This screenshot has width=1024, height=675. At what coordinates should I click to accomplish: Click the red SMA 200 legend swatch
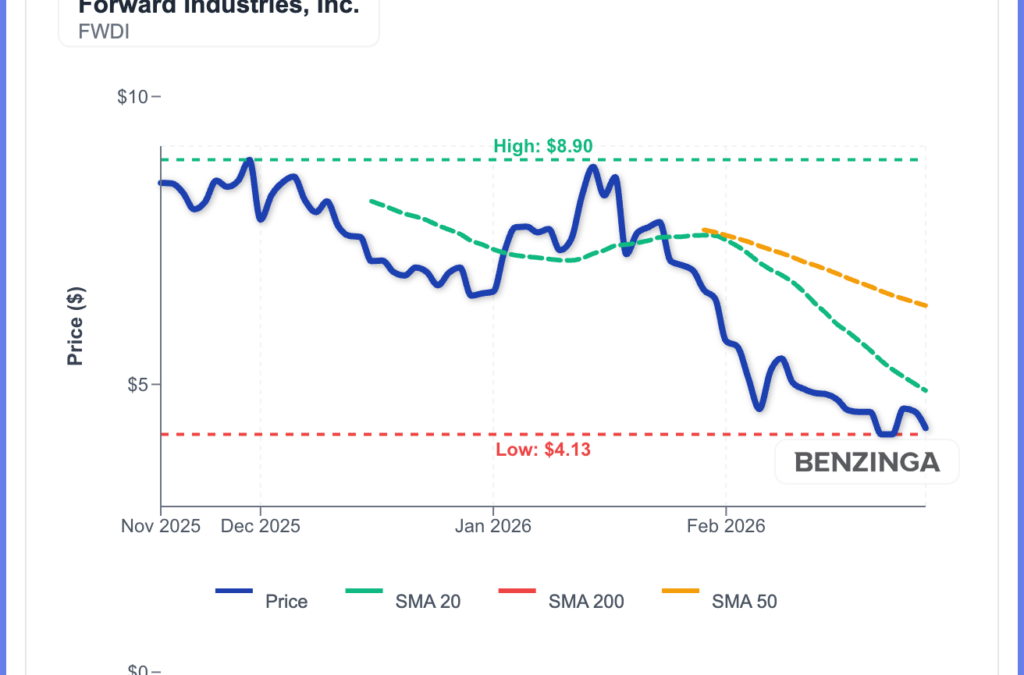pos(516,592)
